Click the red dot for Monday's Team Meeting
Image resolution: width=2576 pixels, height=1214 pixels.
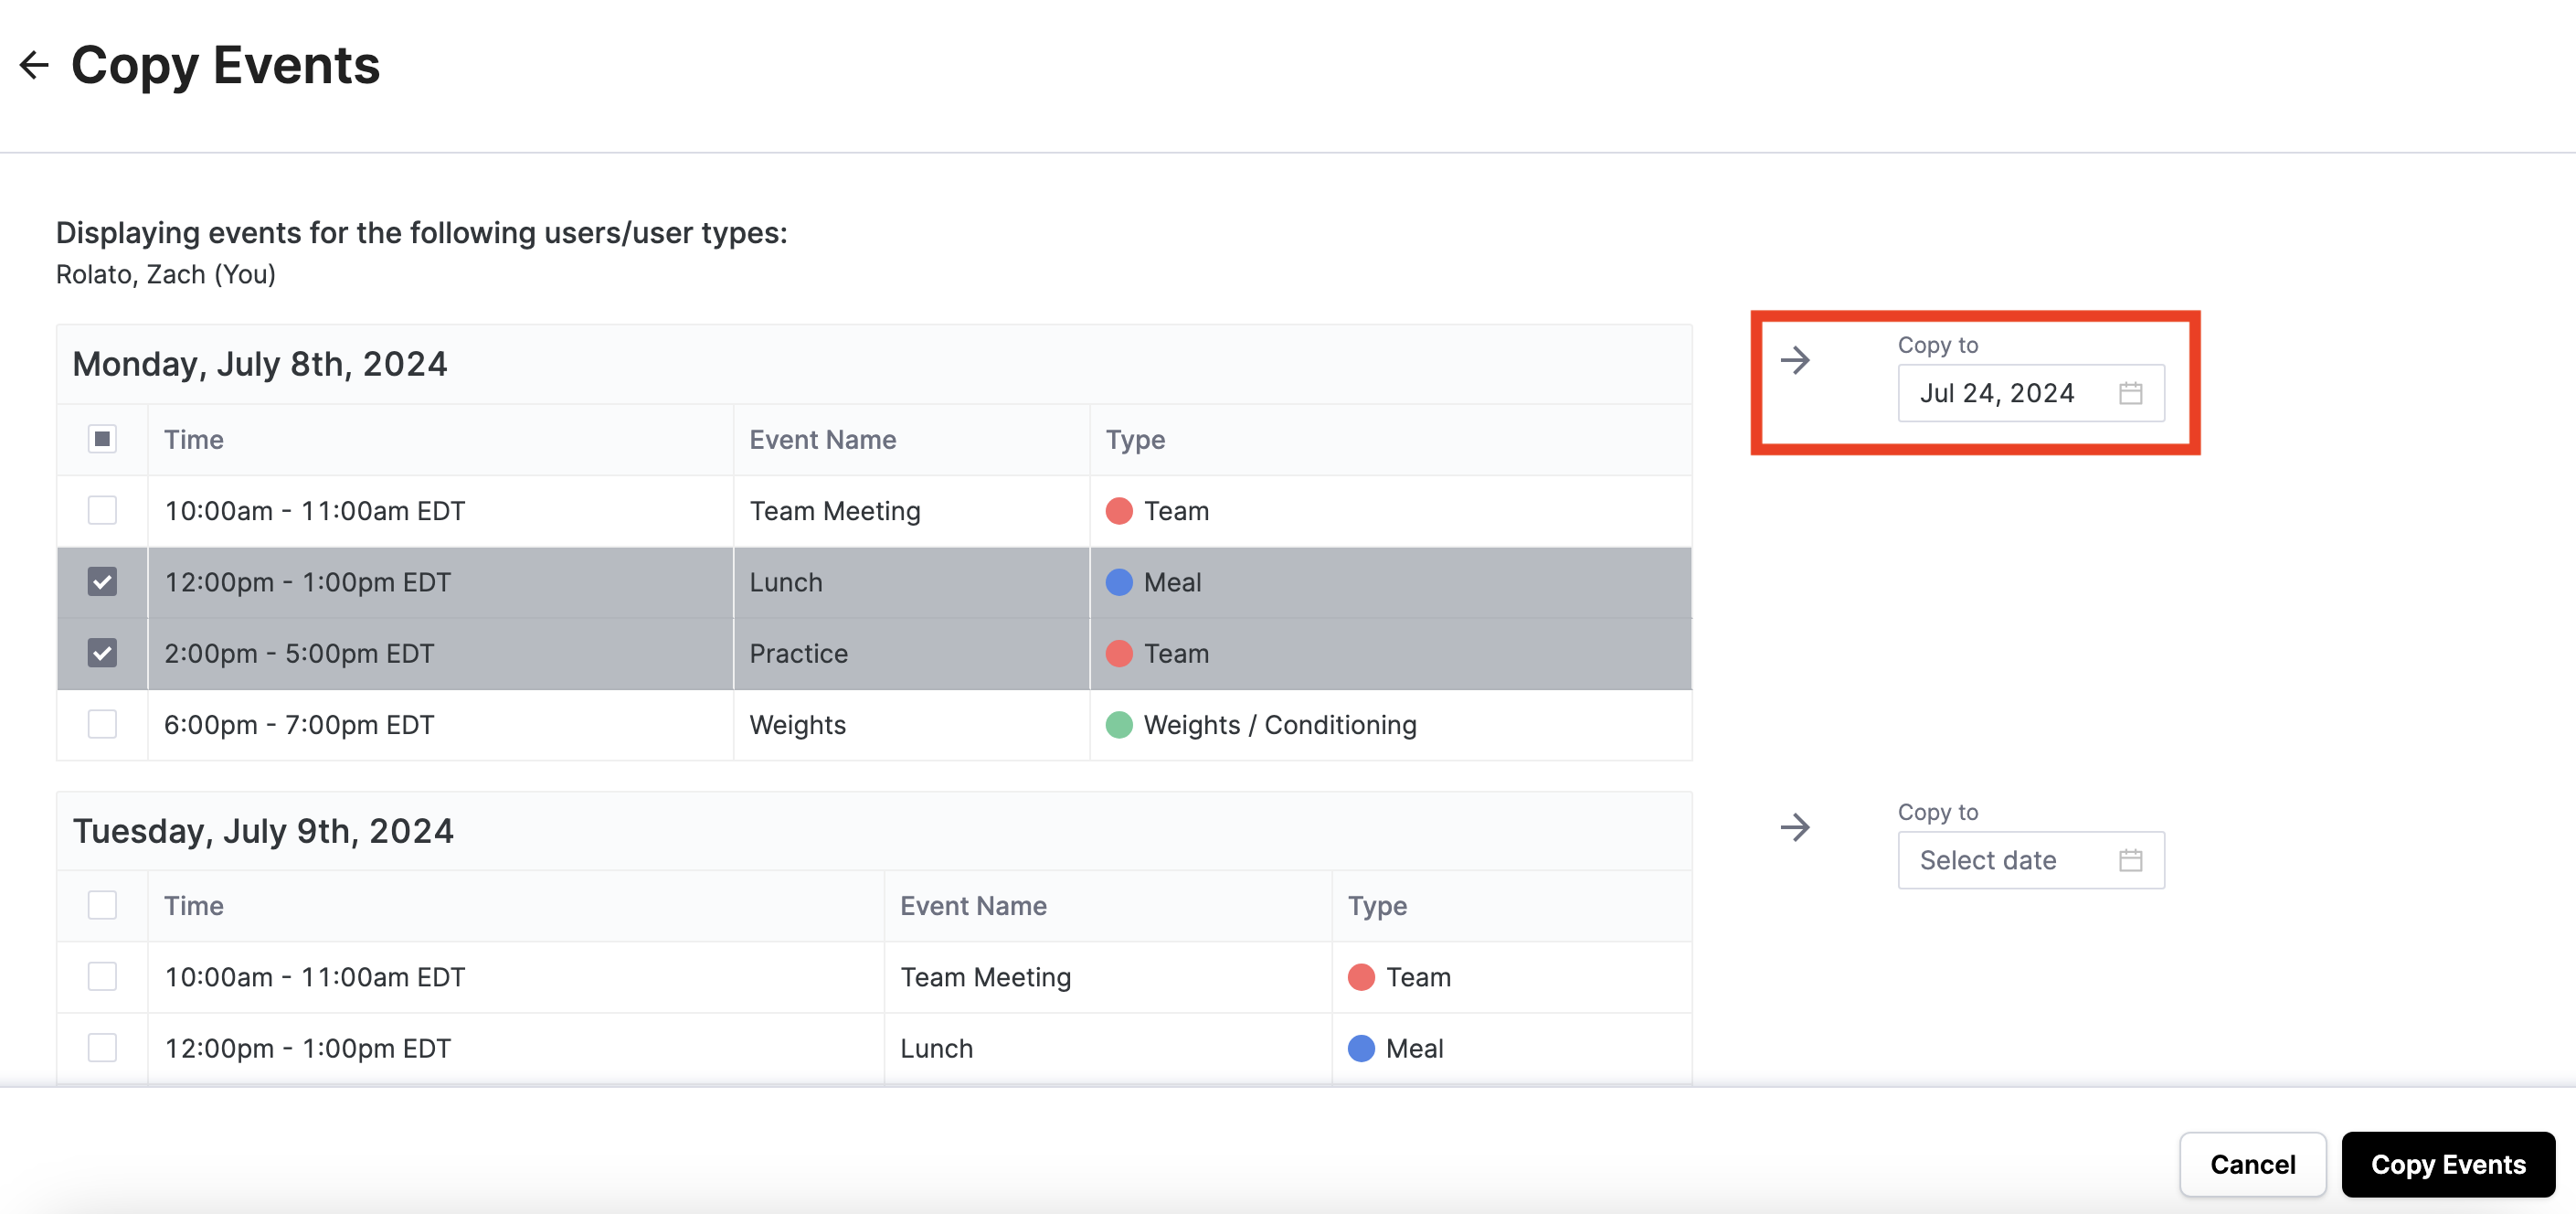1119,511
